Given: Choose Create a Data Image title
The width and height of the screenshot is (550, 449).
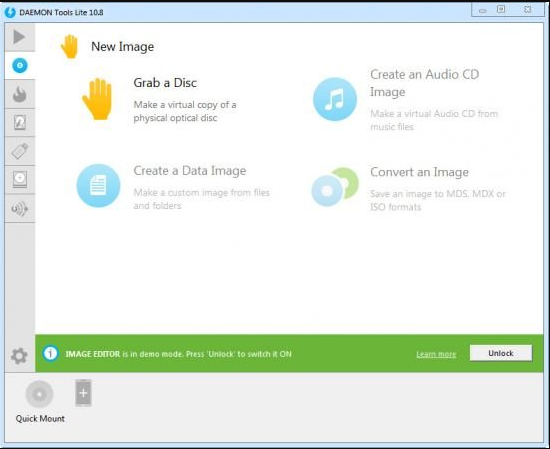Looking at the screenshot, I should pos(190,171).
